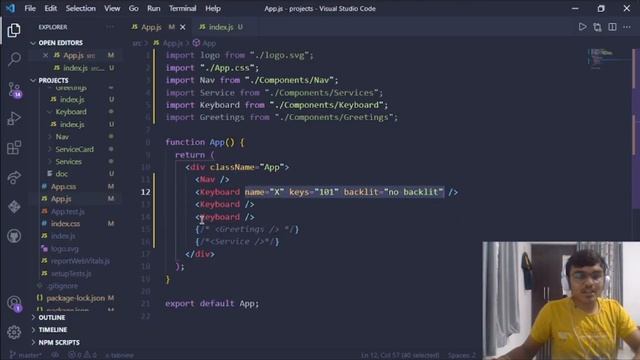Open the Search view
The width and height of the screenshot is (640, 360).
[14, 60]
